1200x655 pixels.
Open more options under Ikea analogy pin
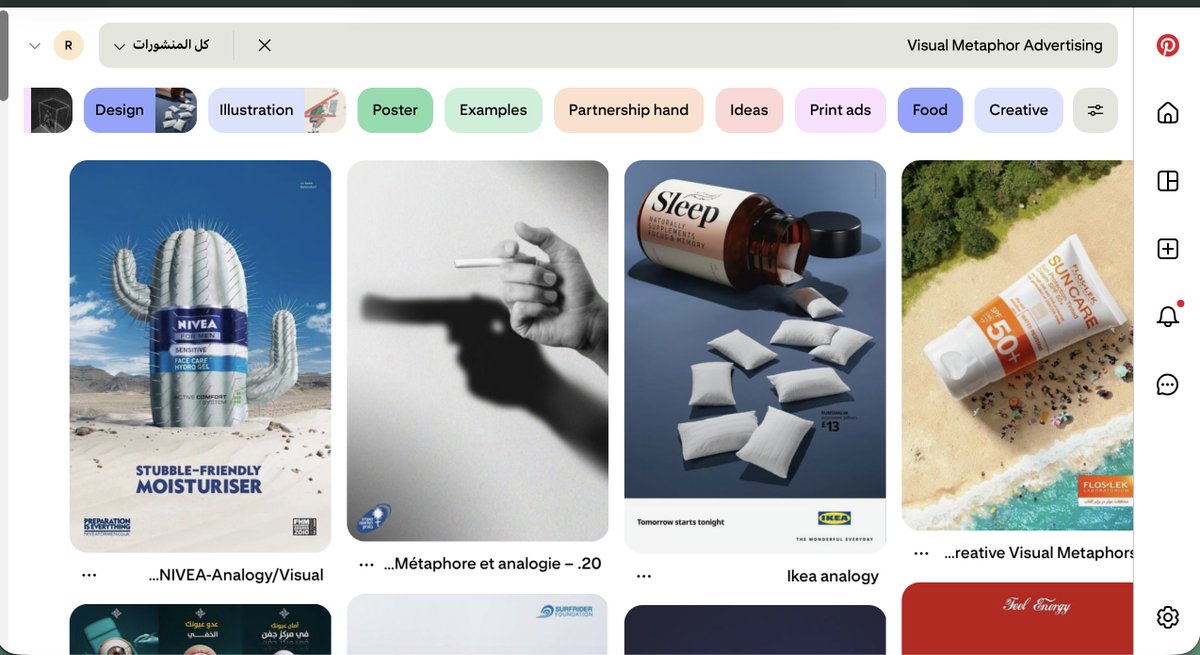coord(644,575)
